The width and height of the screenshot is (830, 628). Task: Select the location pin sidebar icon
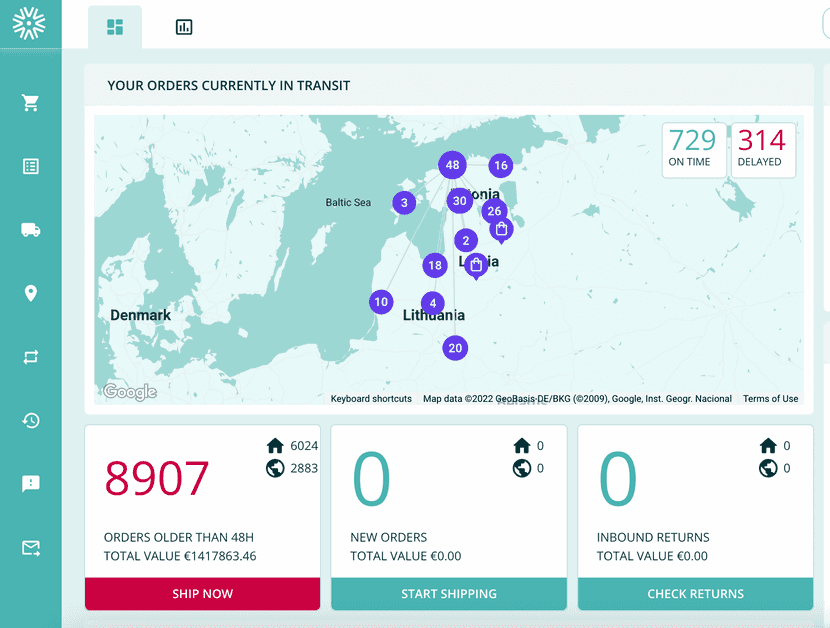31,293
